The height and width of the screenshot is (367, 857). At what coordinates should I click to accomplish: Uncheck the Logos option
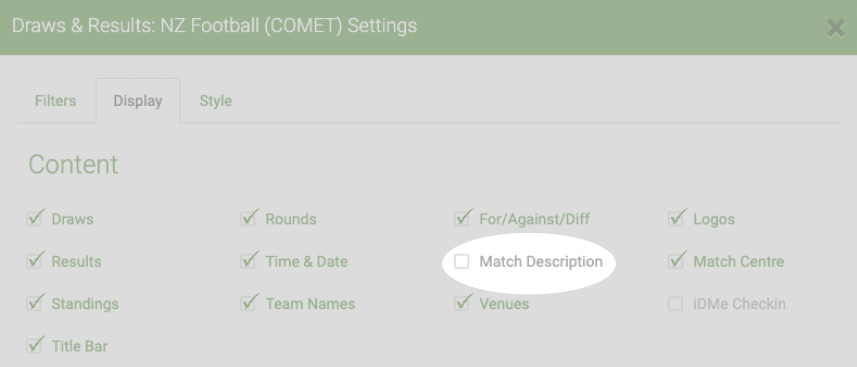[676, 219]
